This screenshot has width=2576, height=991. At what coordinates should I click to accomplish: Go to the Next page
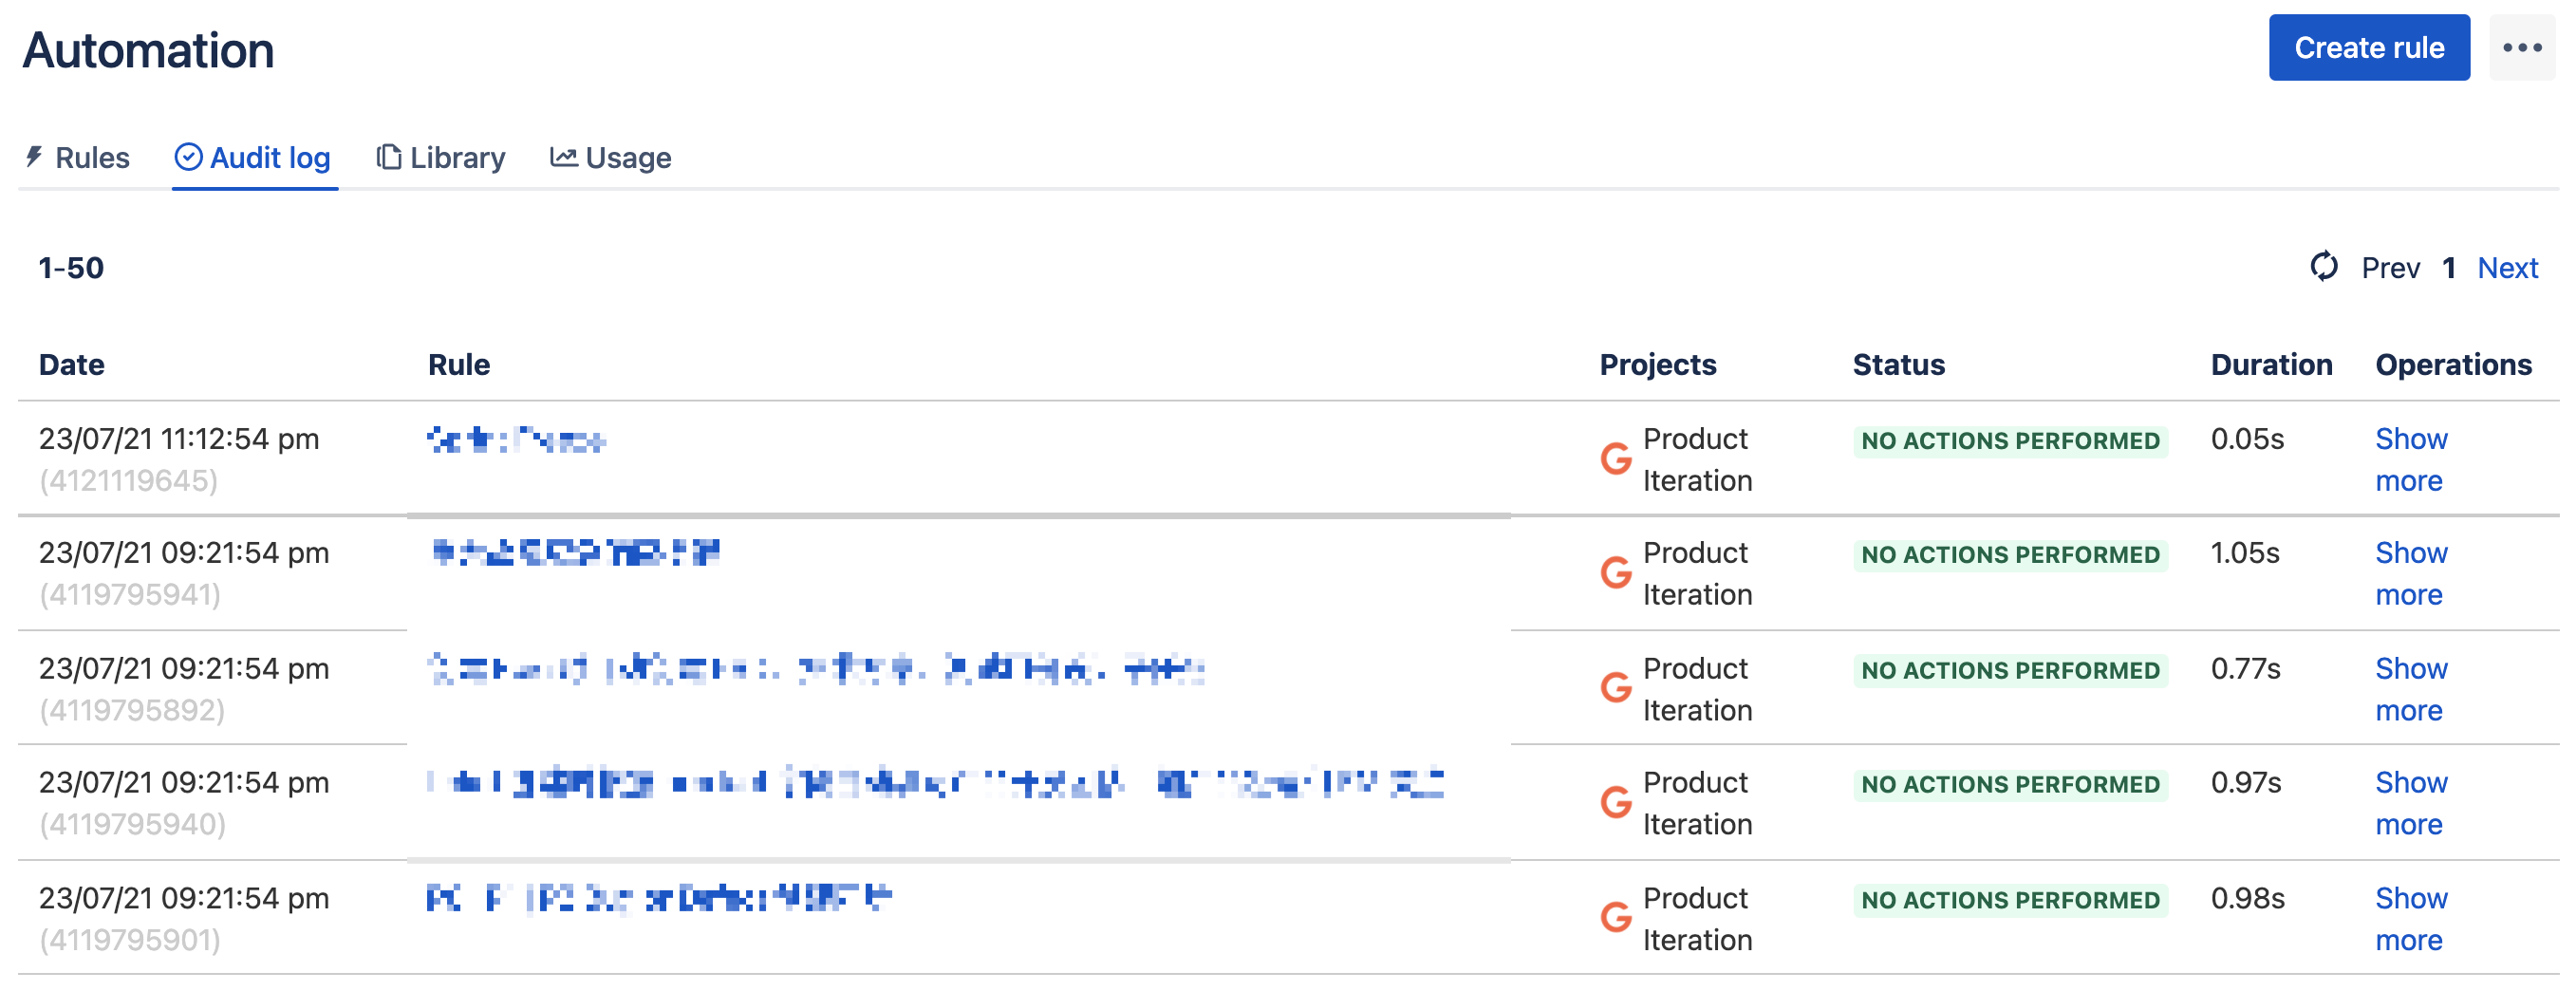click(2507, 268)
